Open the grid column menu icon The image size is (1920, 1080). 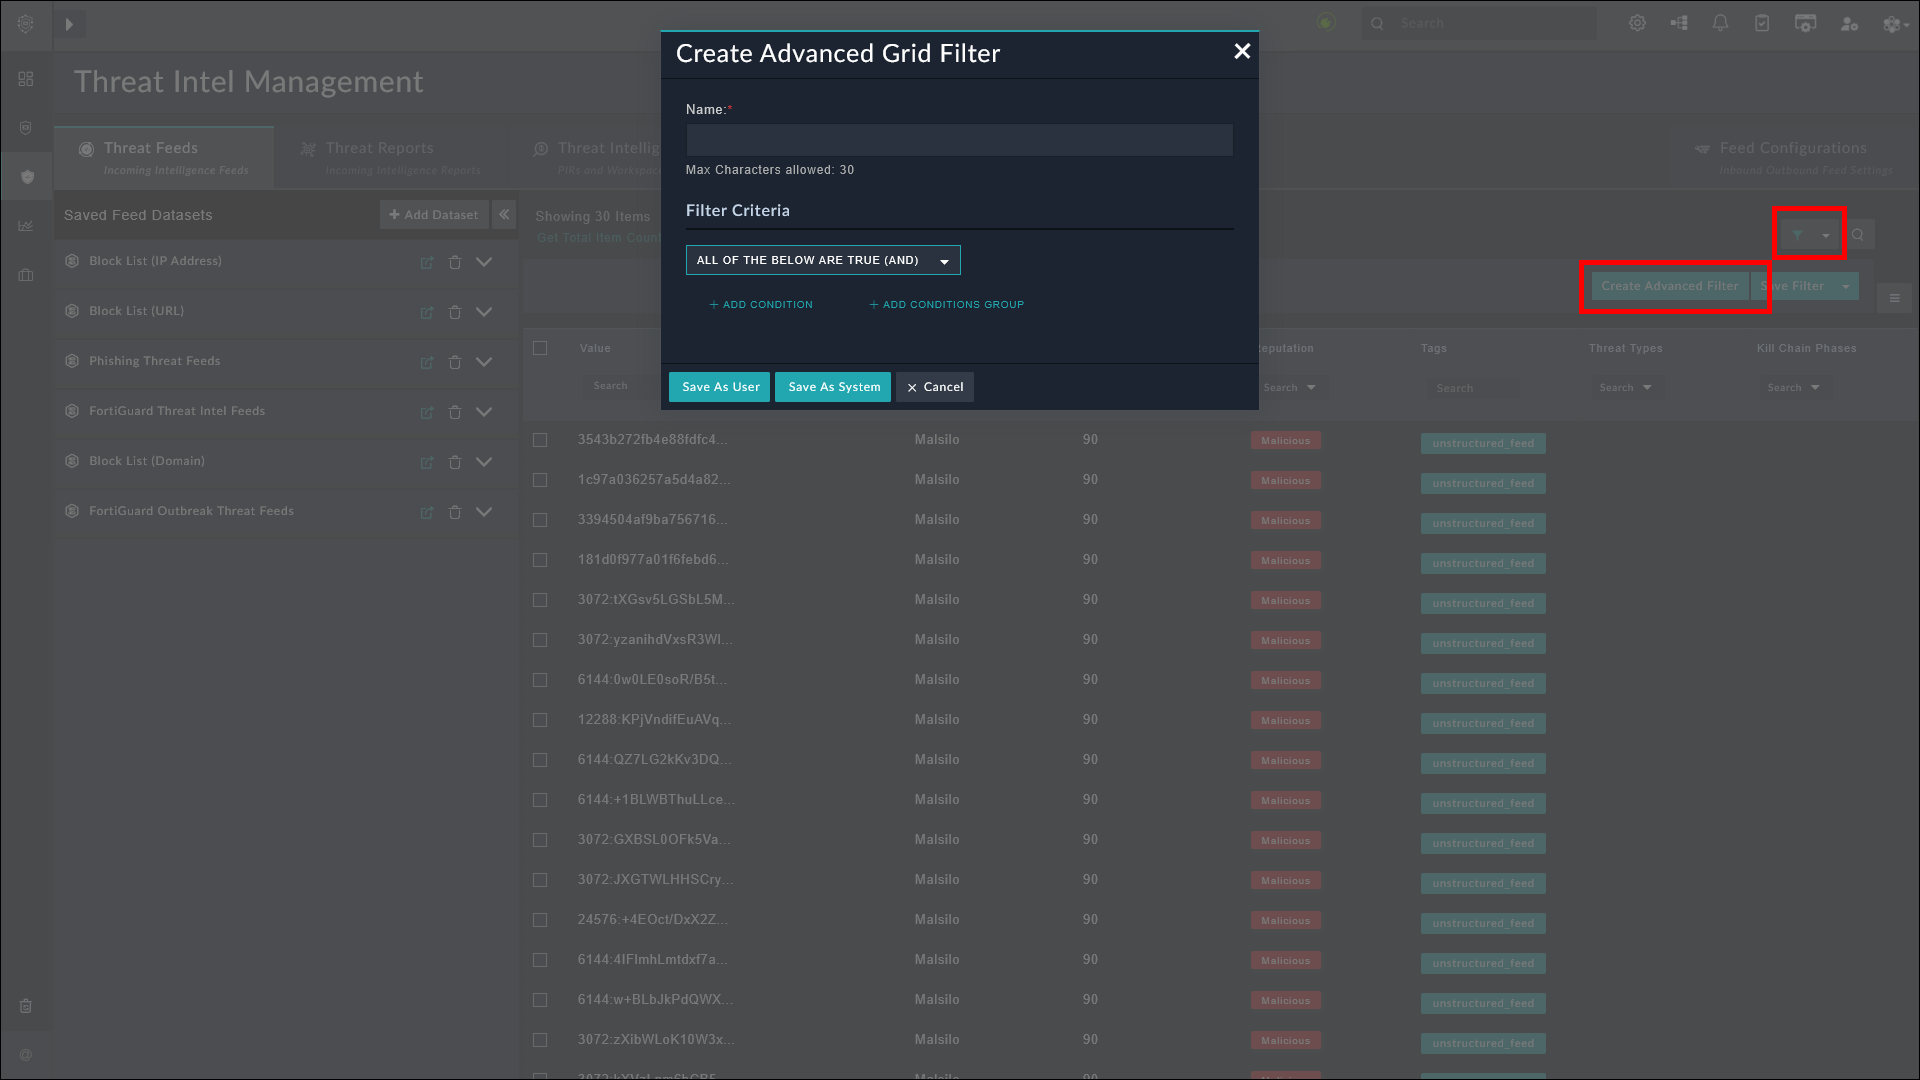point(1894,298)
